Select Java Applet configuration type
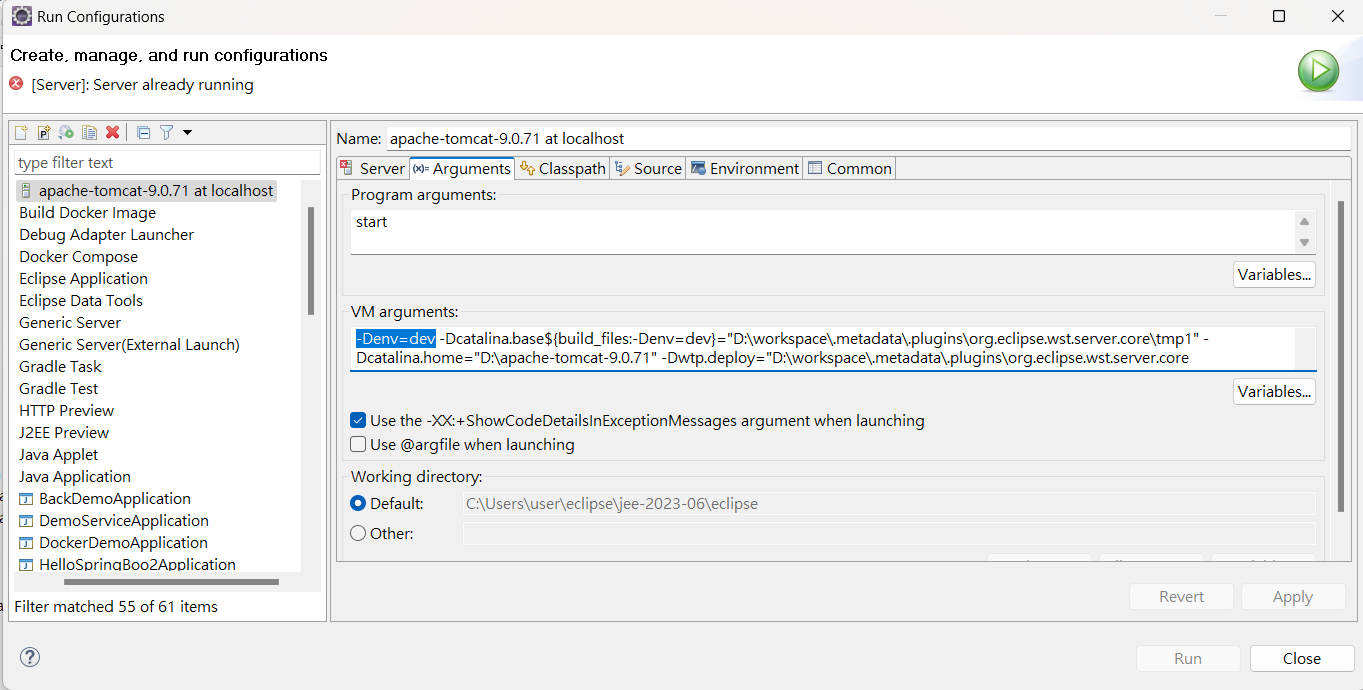Viewport: 1363px width, 690px height. (x=59, y=454)
